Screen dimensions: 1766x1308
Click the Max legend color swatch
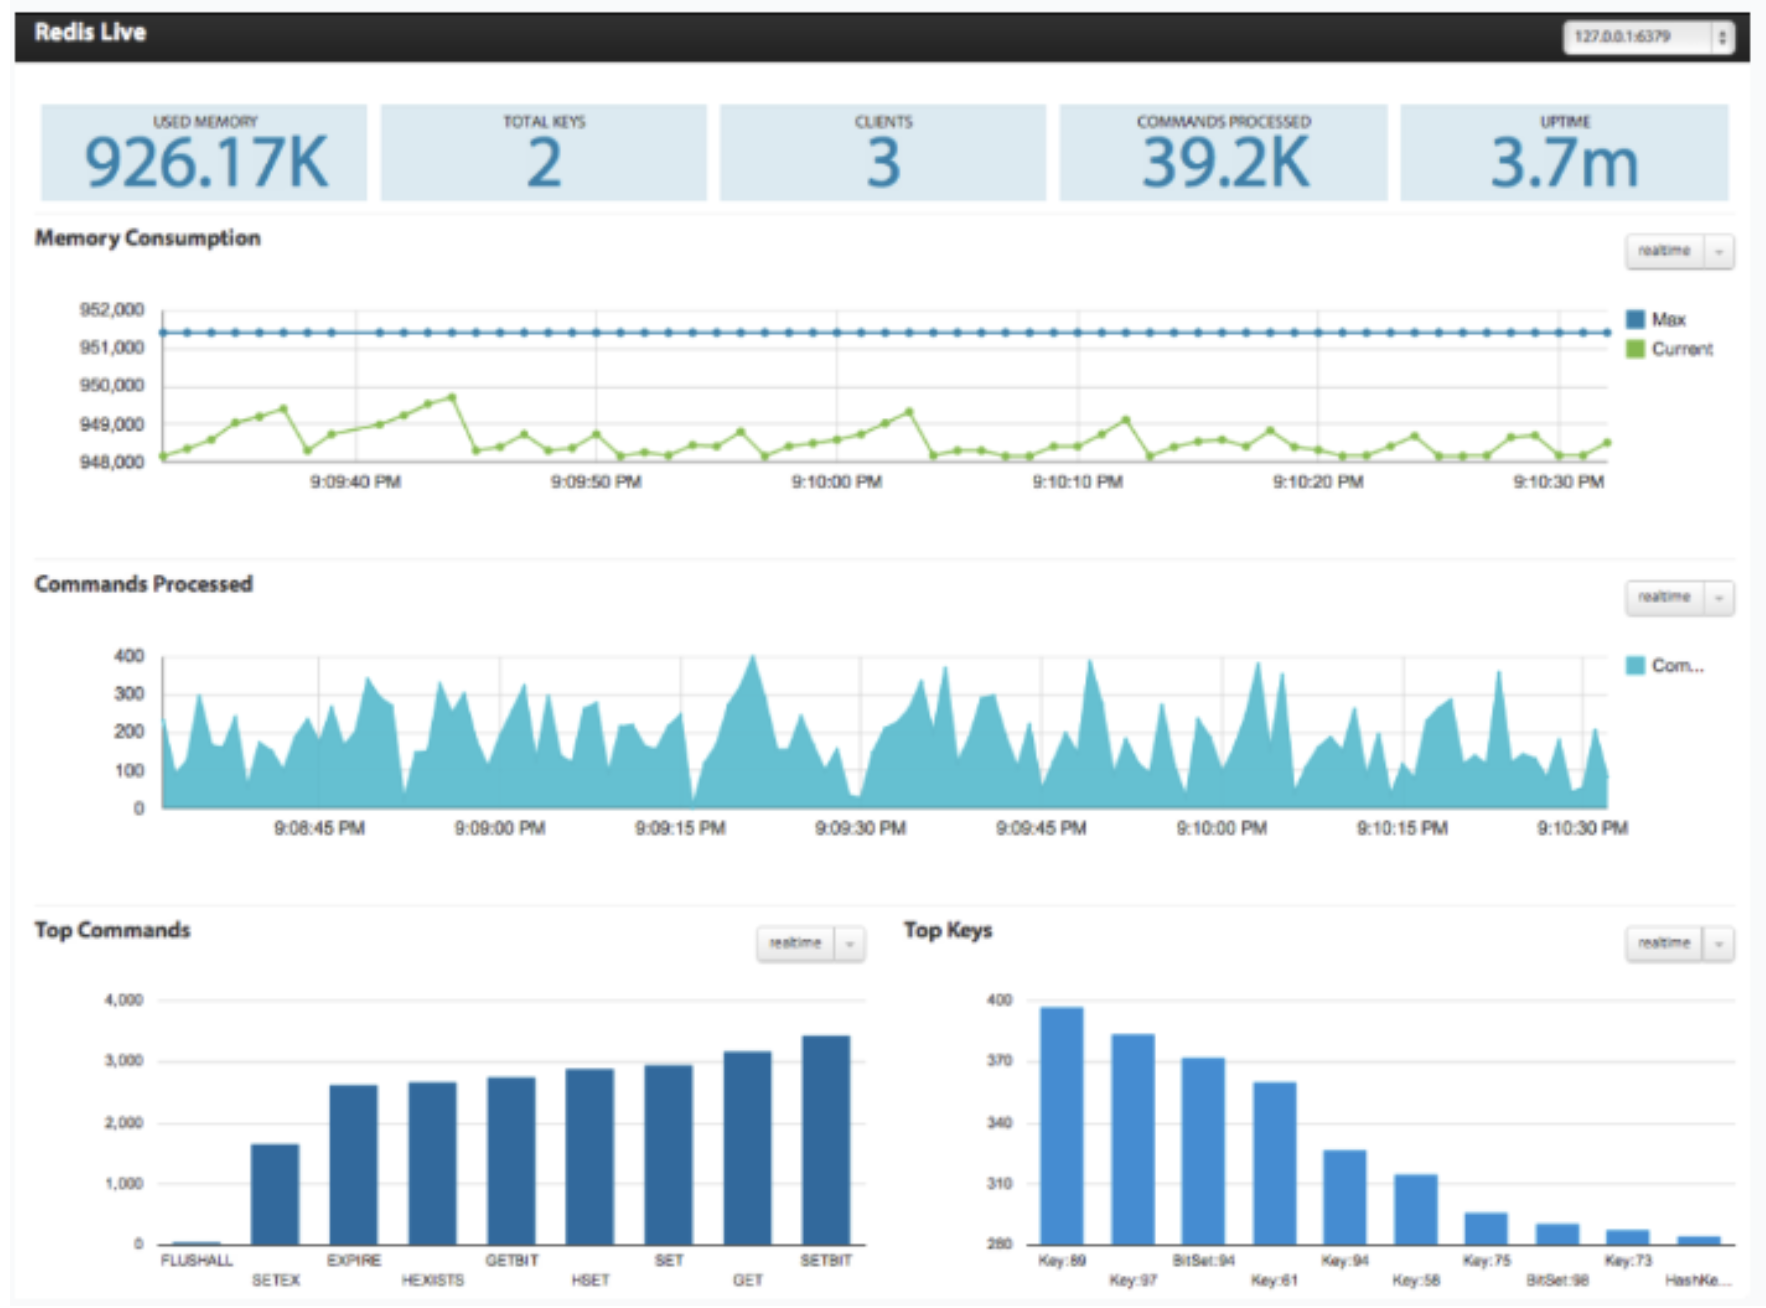click(x=1636, y=319)
